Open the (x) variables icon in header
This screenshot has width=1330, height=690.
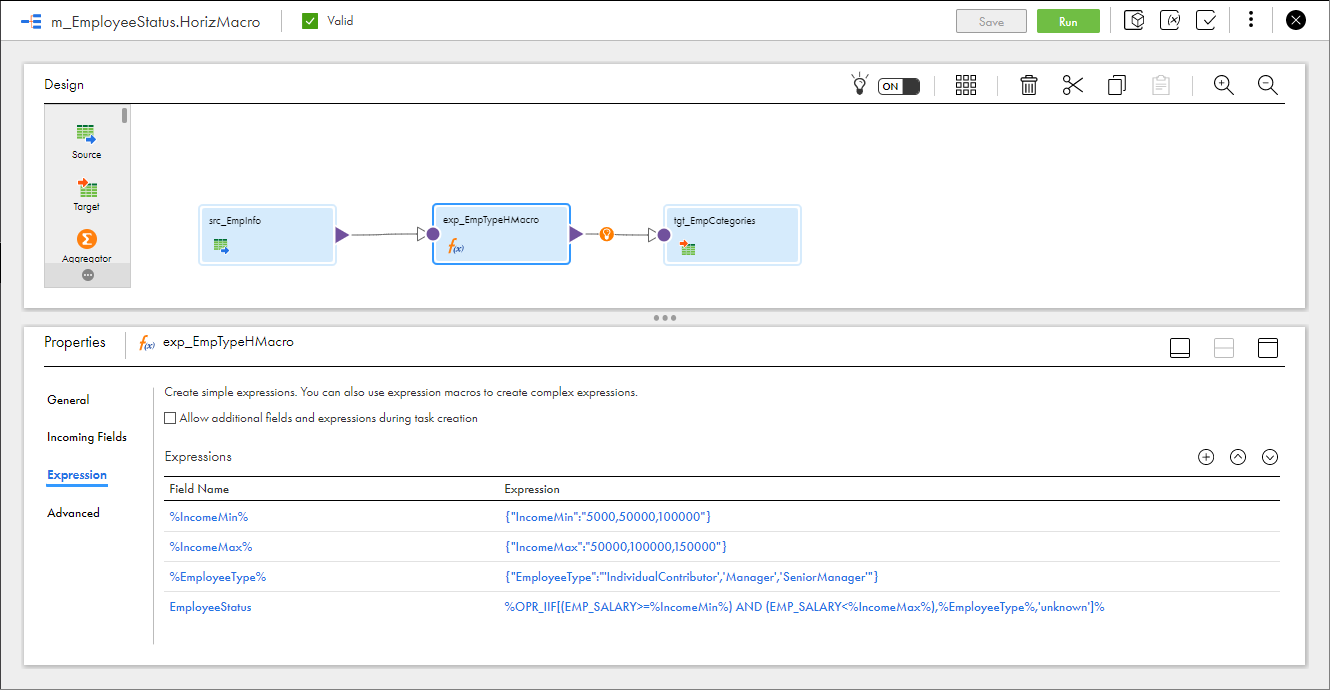1170,21
